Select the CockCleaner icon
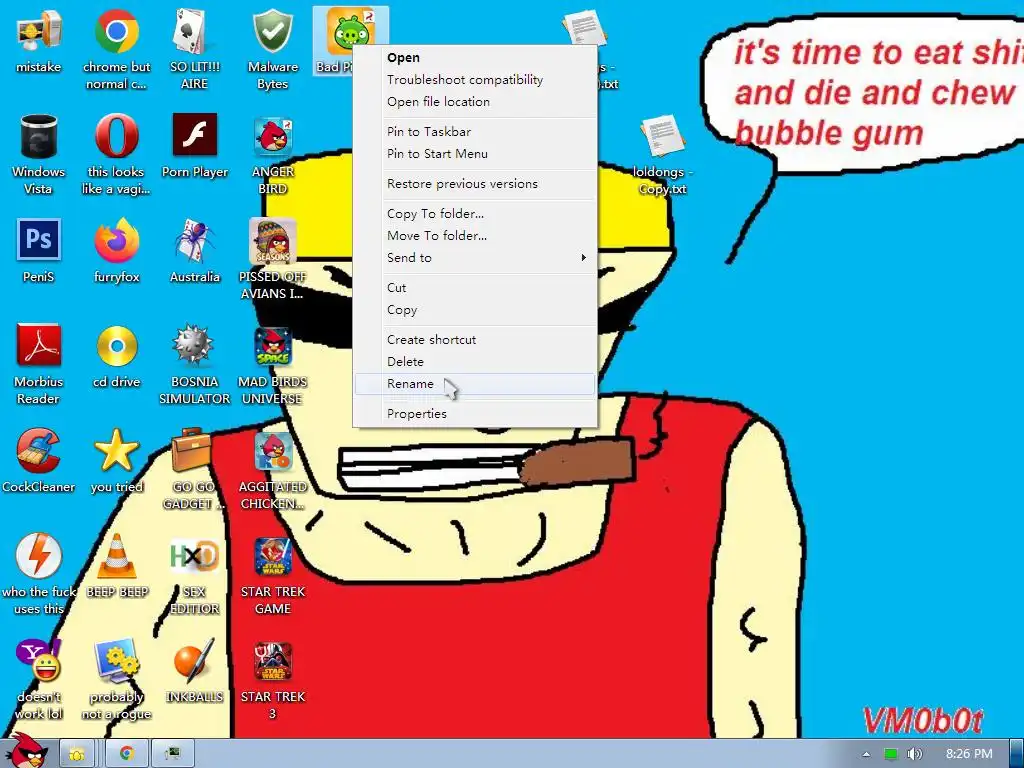The height and width of the screenshot is (768, 1024). (x=39, y=461)
